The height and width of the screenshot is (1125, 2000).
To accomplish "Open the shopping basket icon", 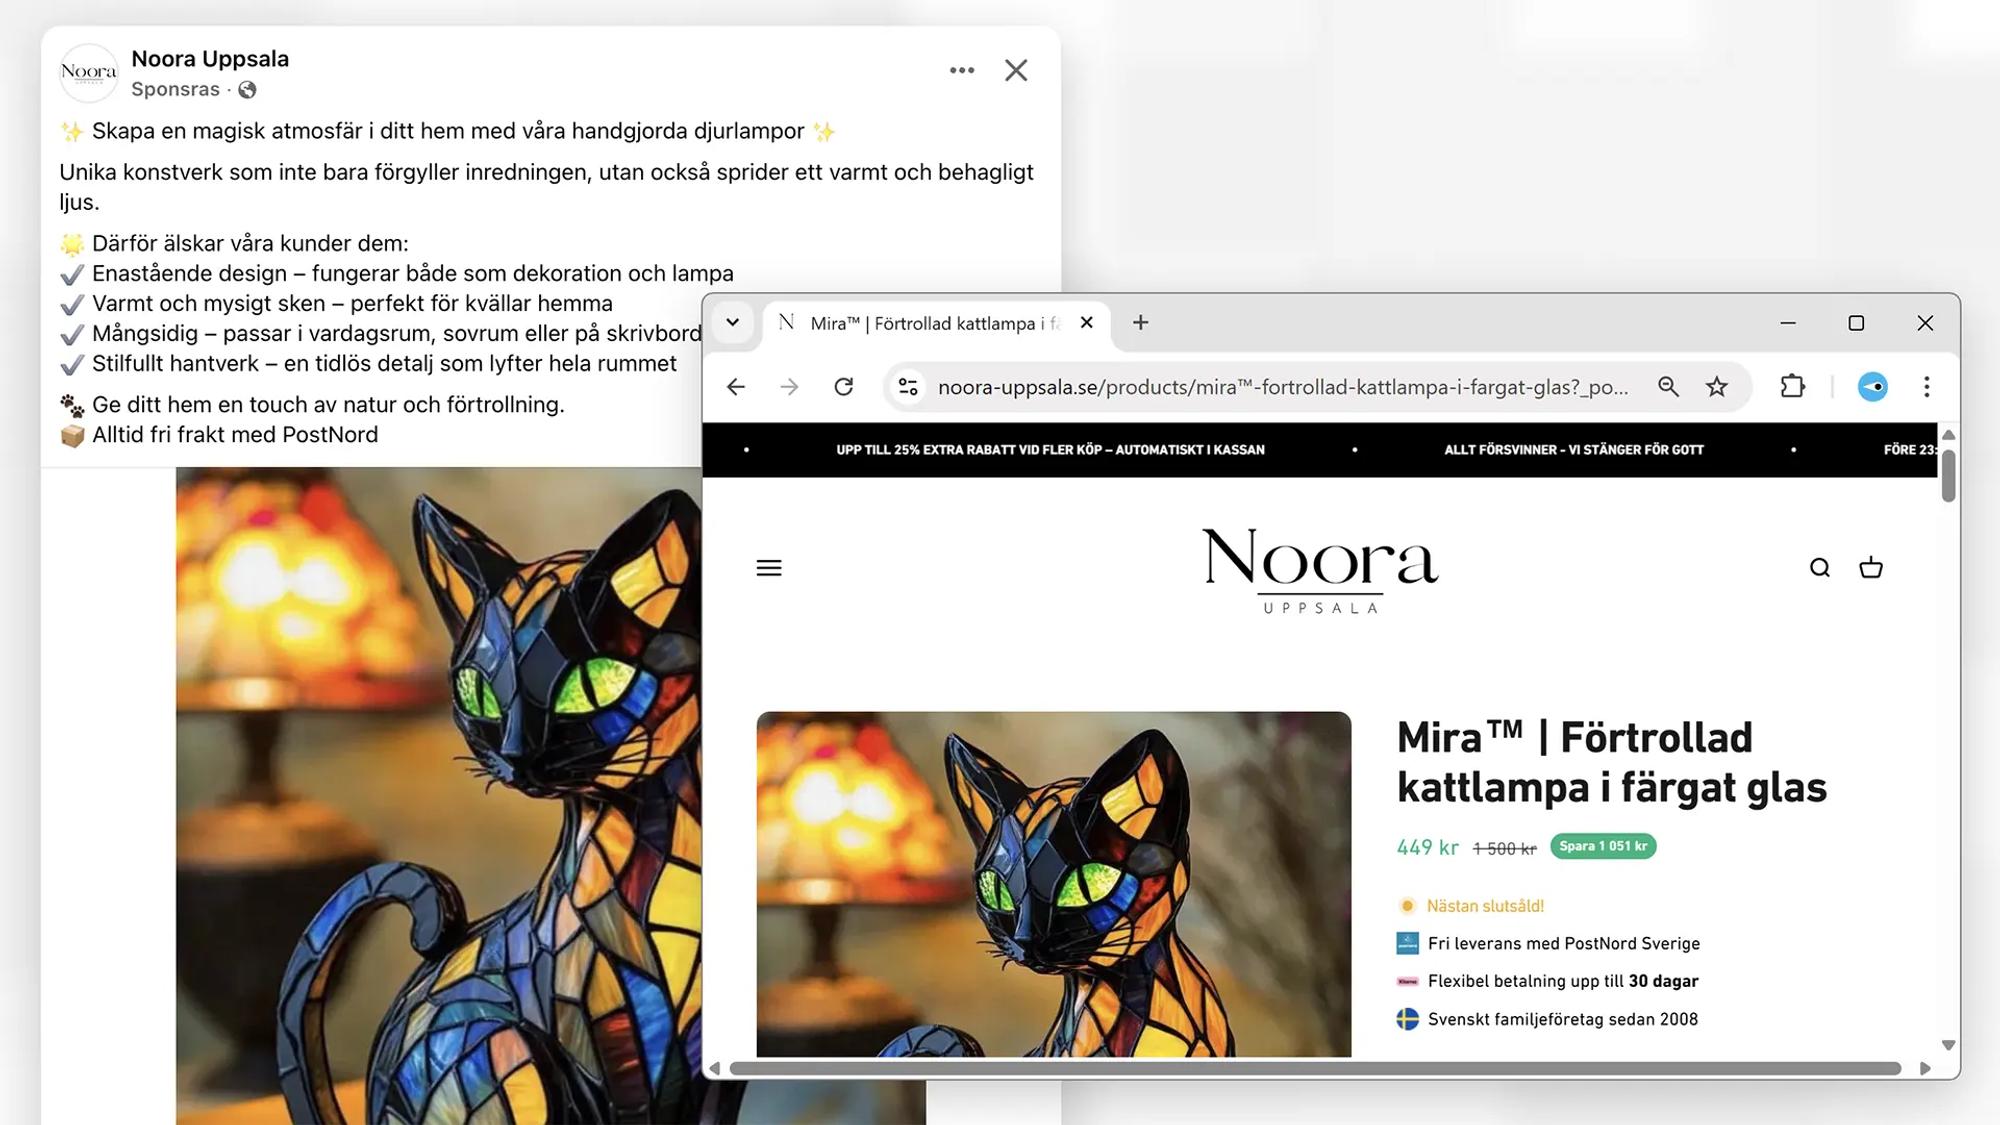I will pyautogui.click(x=1871, y=568).
